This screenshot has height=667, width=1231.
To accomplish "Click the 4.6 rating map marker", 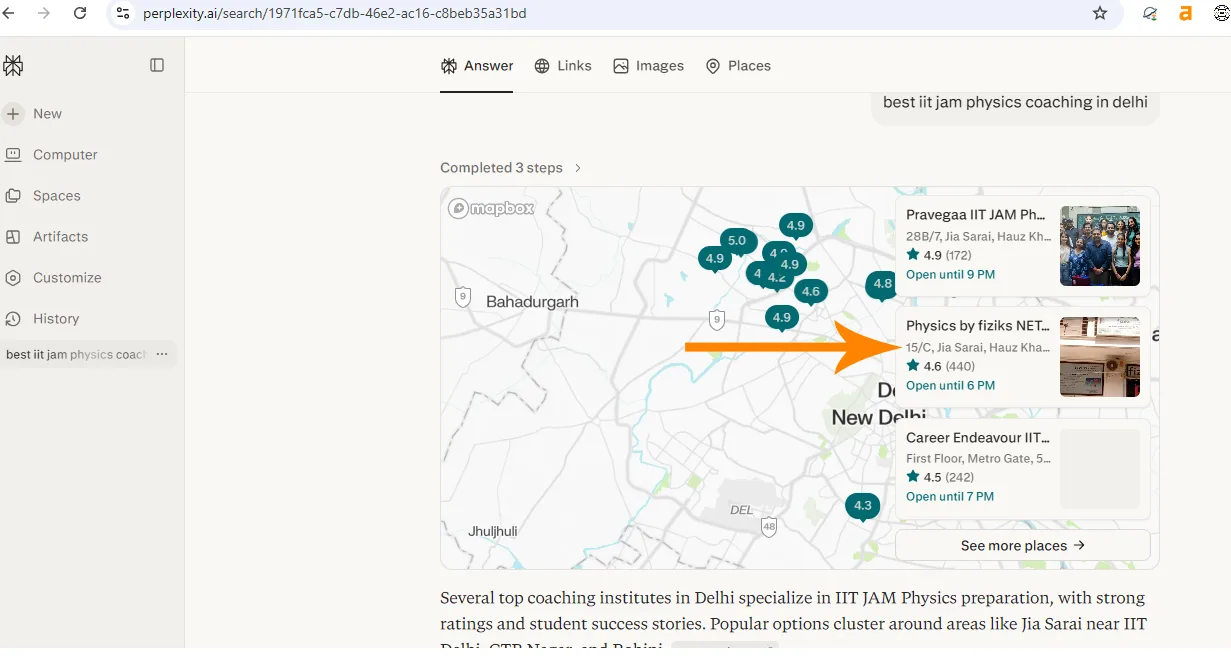I will point(810,293).
